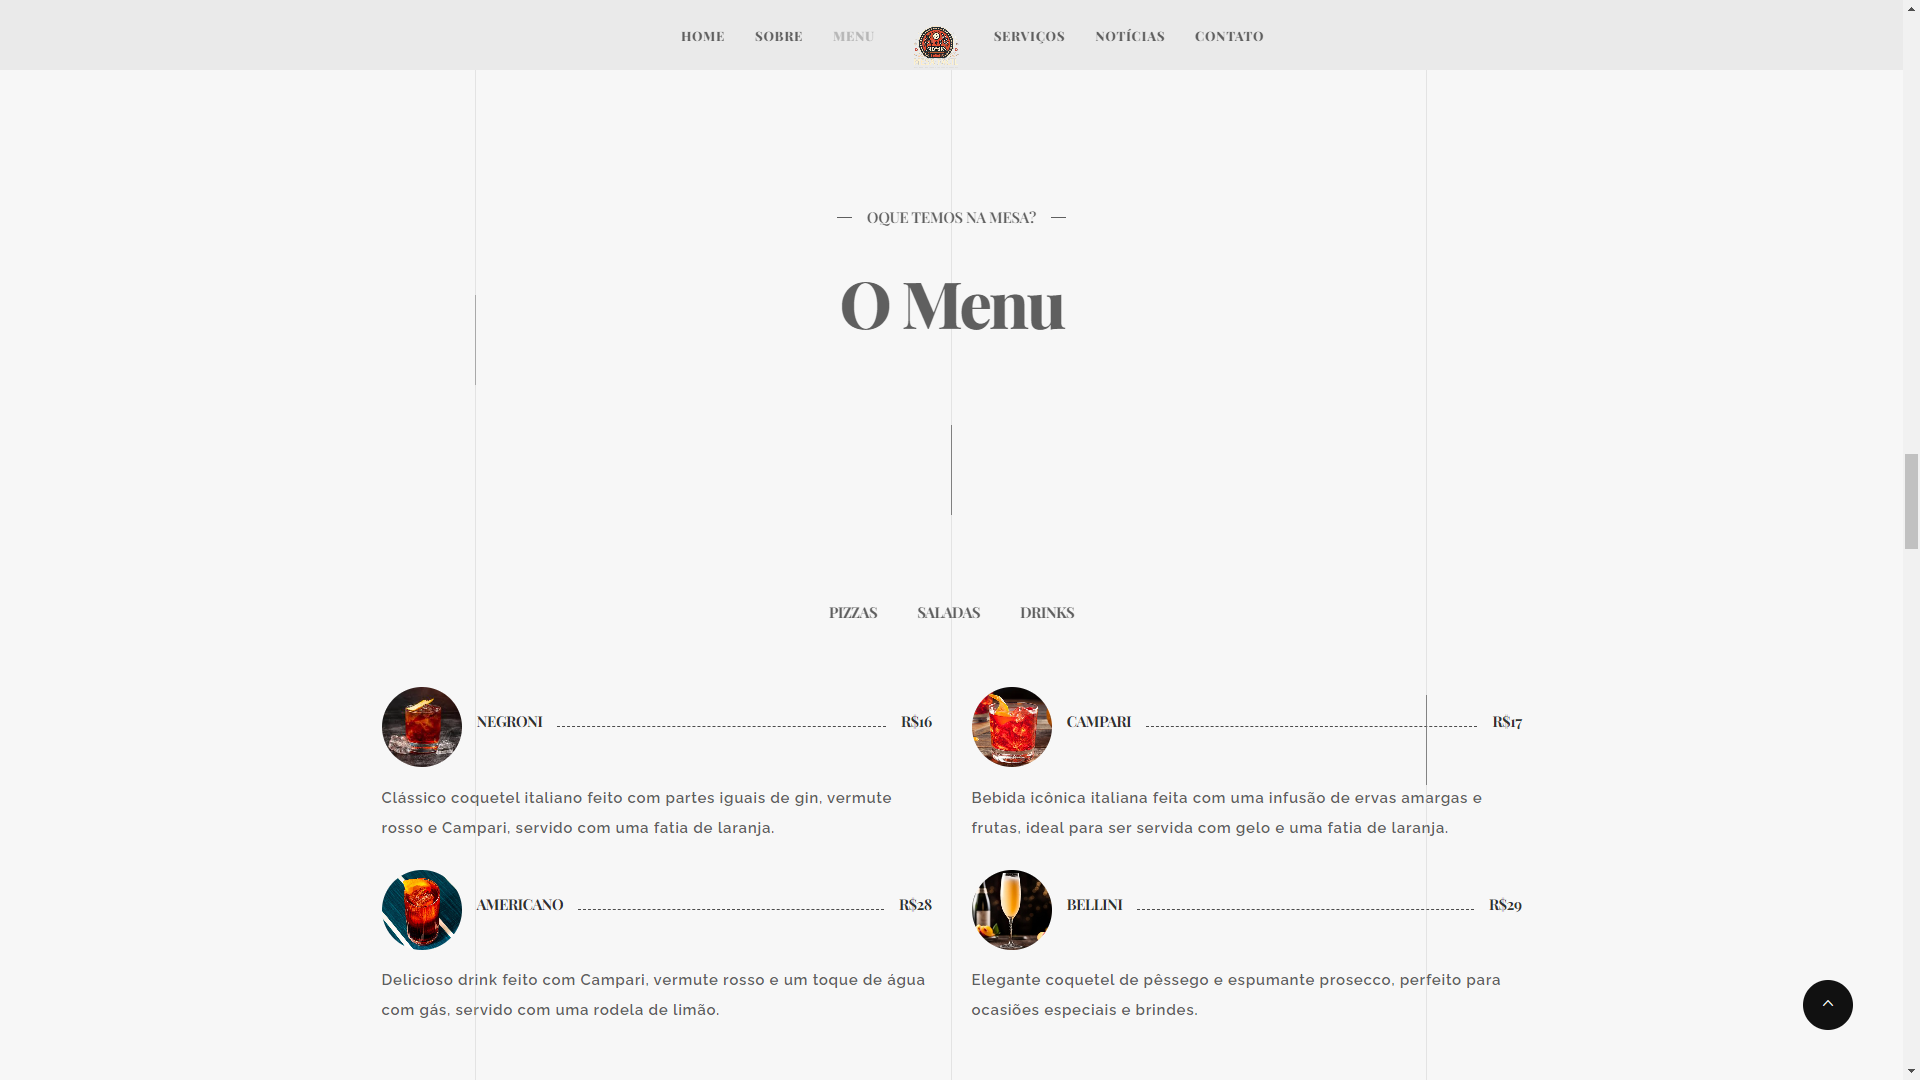Click the HOME navigation menu item
Screen dimensions: 1920x1080
pos(703,36)
